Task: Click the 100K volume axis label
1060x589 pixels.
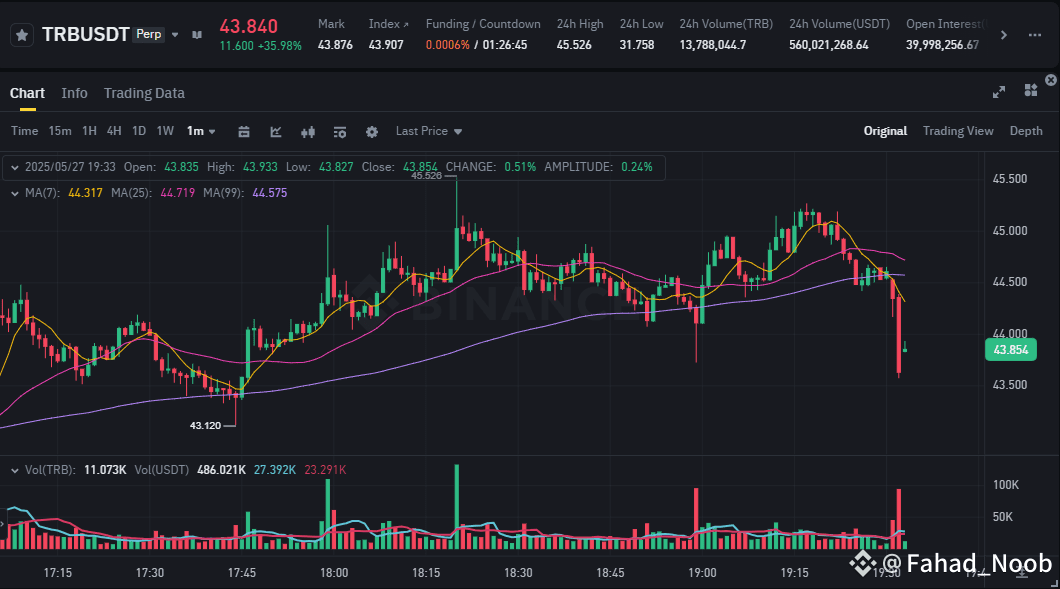Action: [1006, 485]
